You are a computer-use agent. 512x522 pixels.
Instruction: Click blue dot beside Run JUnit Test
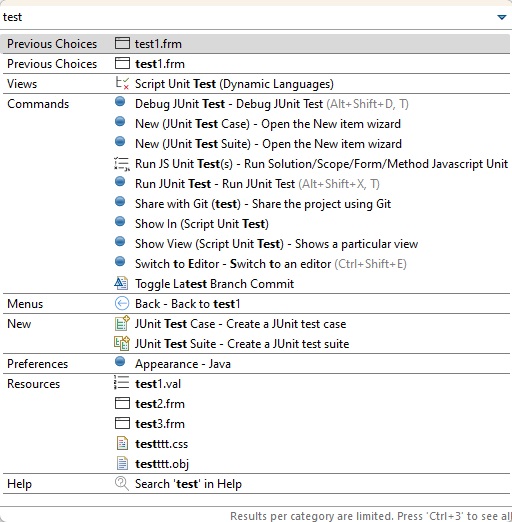(x=120, y=182)
